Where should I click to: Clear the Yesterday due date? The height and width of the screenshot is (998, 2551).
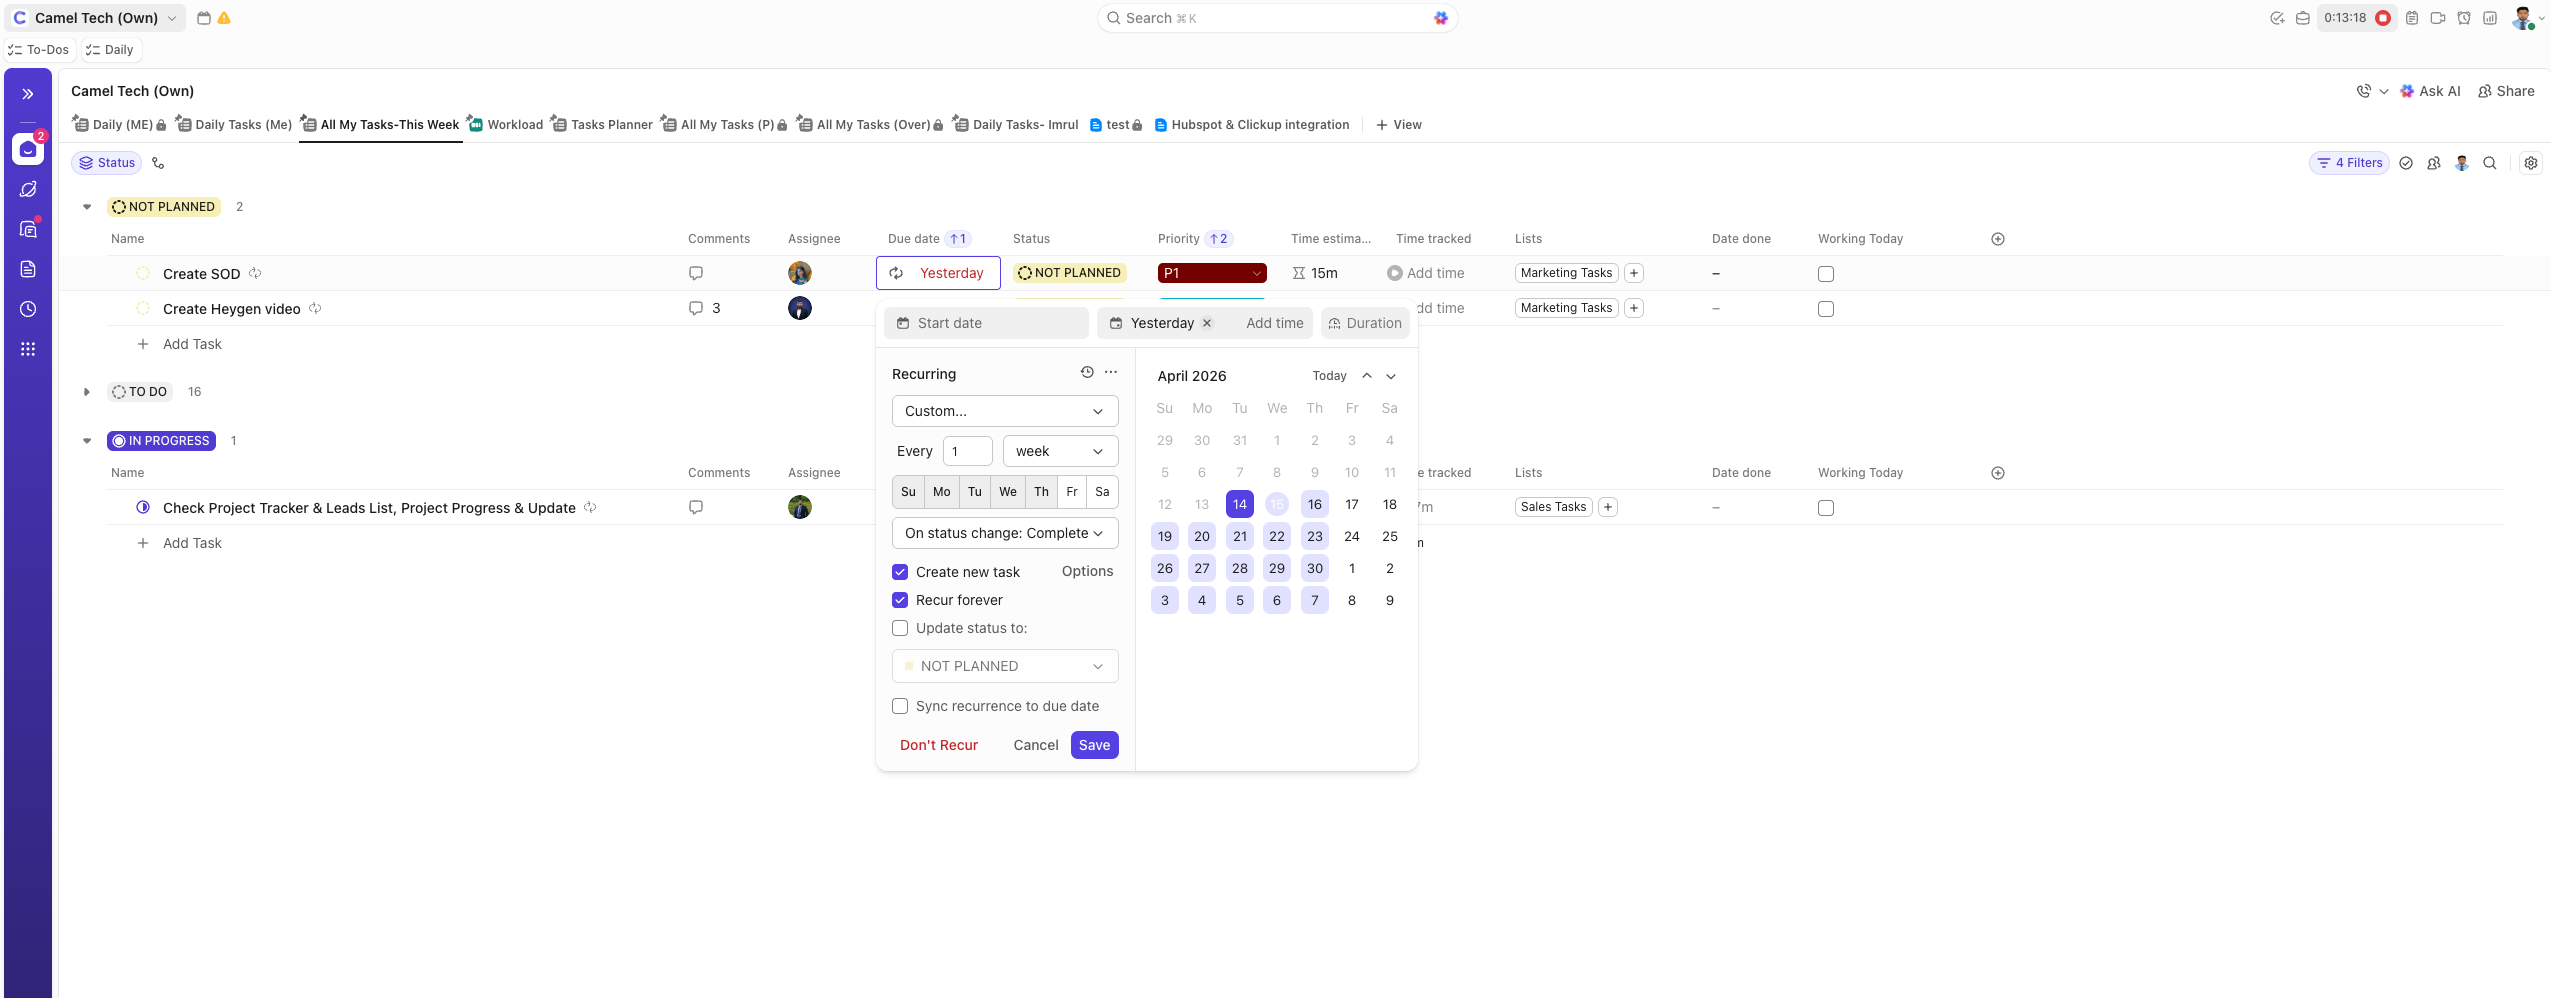tap(1207, 323)
